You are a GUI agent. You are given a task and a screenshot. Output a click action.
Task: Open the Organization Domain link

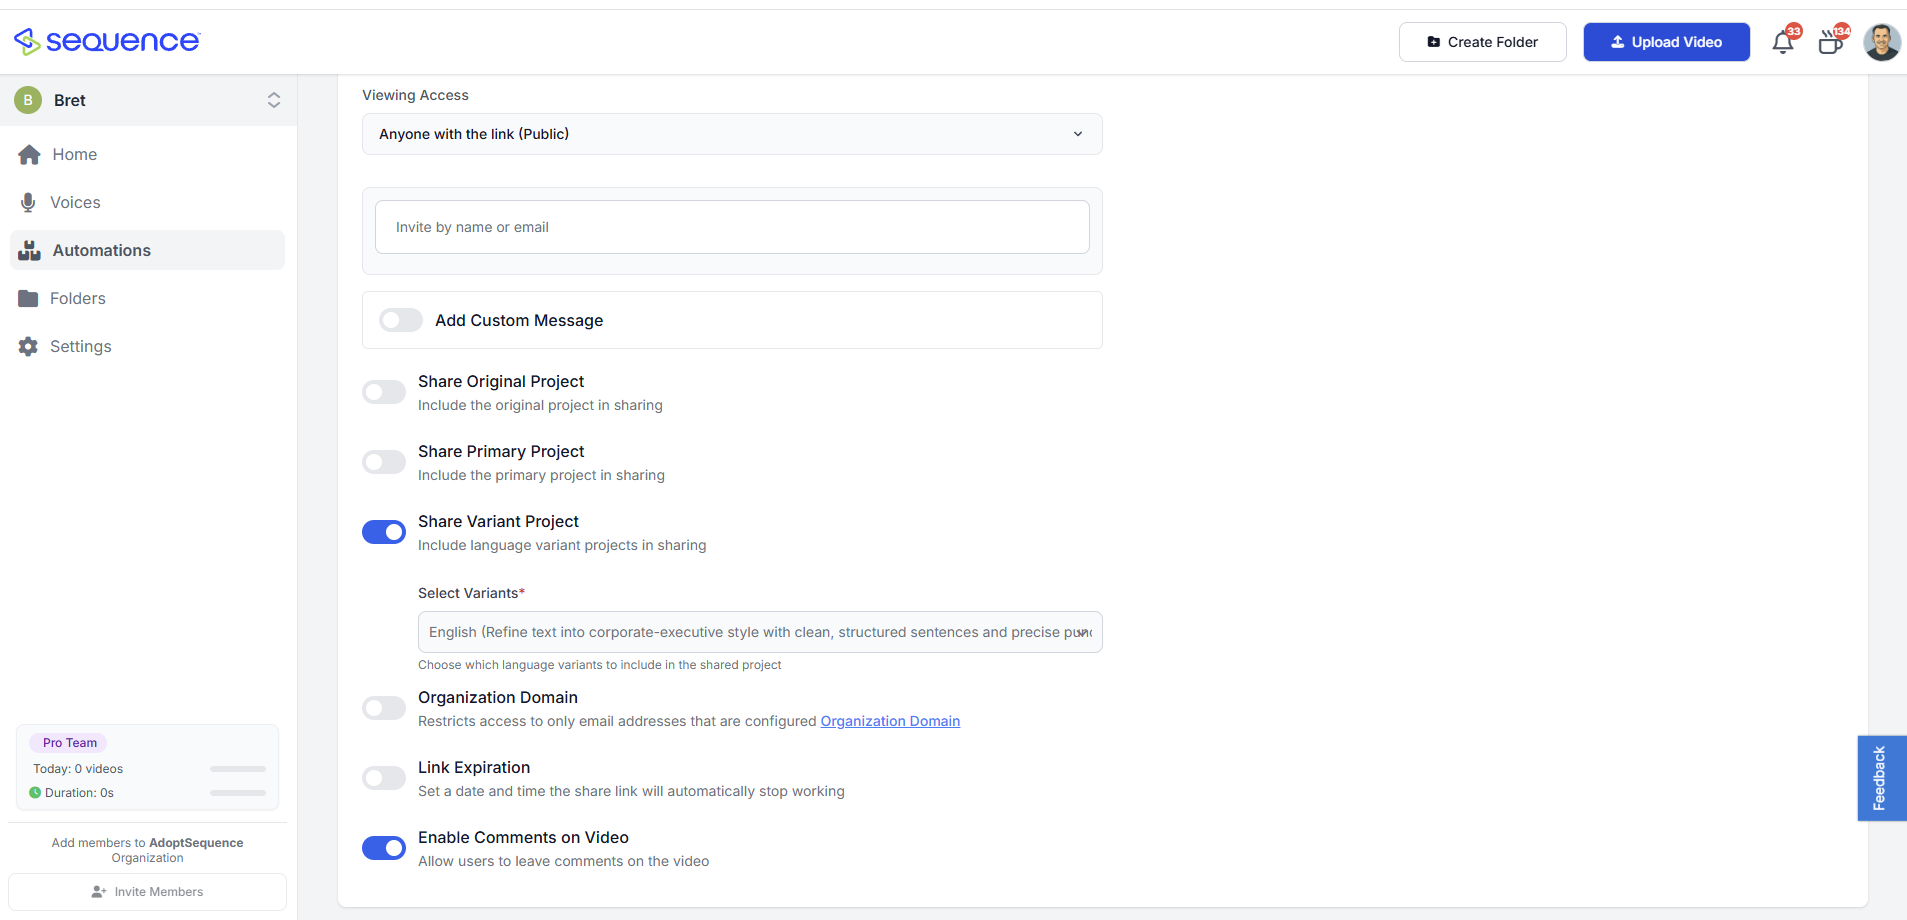click(890, 721)
